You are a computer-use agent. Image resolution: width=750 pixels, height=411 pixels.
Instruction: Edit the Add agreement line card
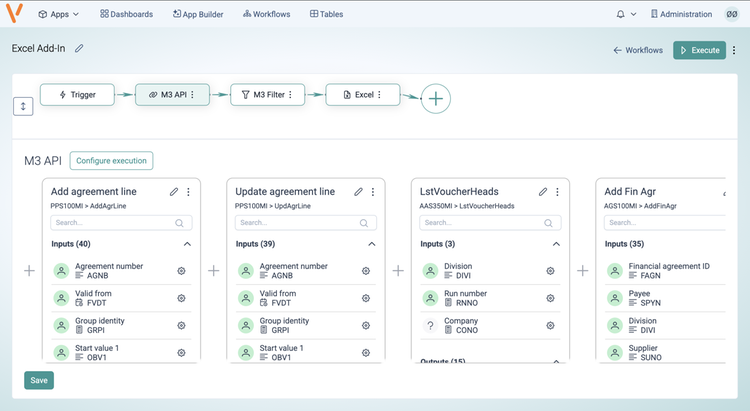click(174, 192)
